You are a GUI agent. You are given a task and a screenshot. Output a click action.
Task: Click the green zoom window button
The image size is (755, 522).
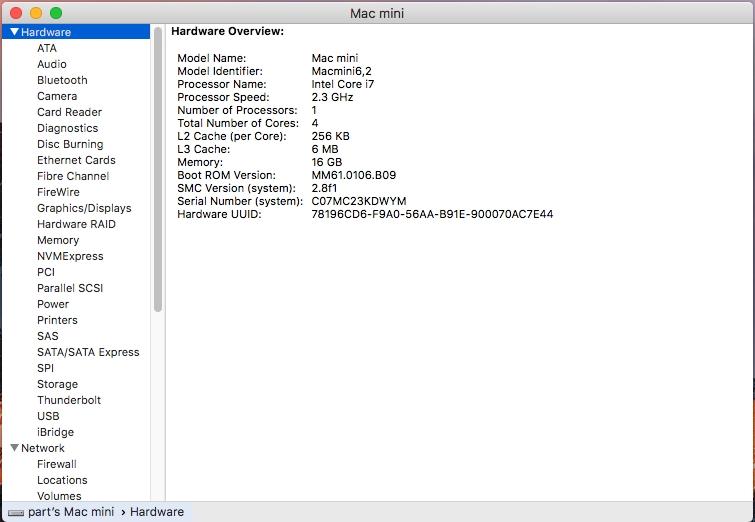[x=56, y=13]
